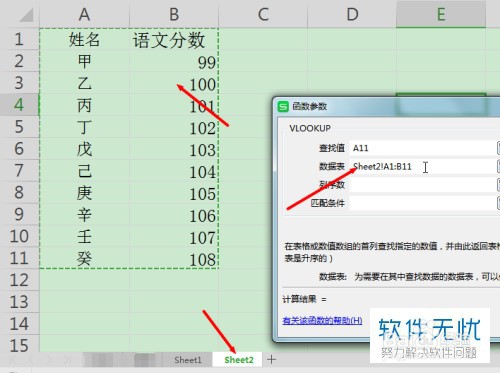Click cell 辛 in column A
This screenshot has height=373, width=500.
[84, 214]
